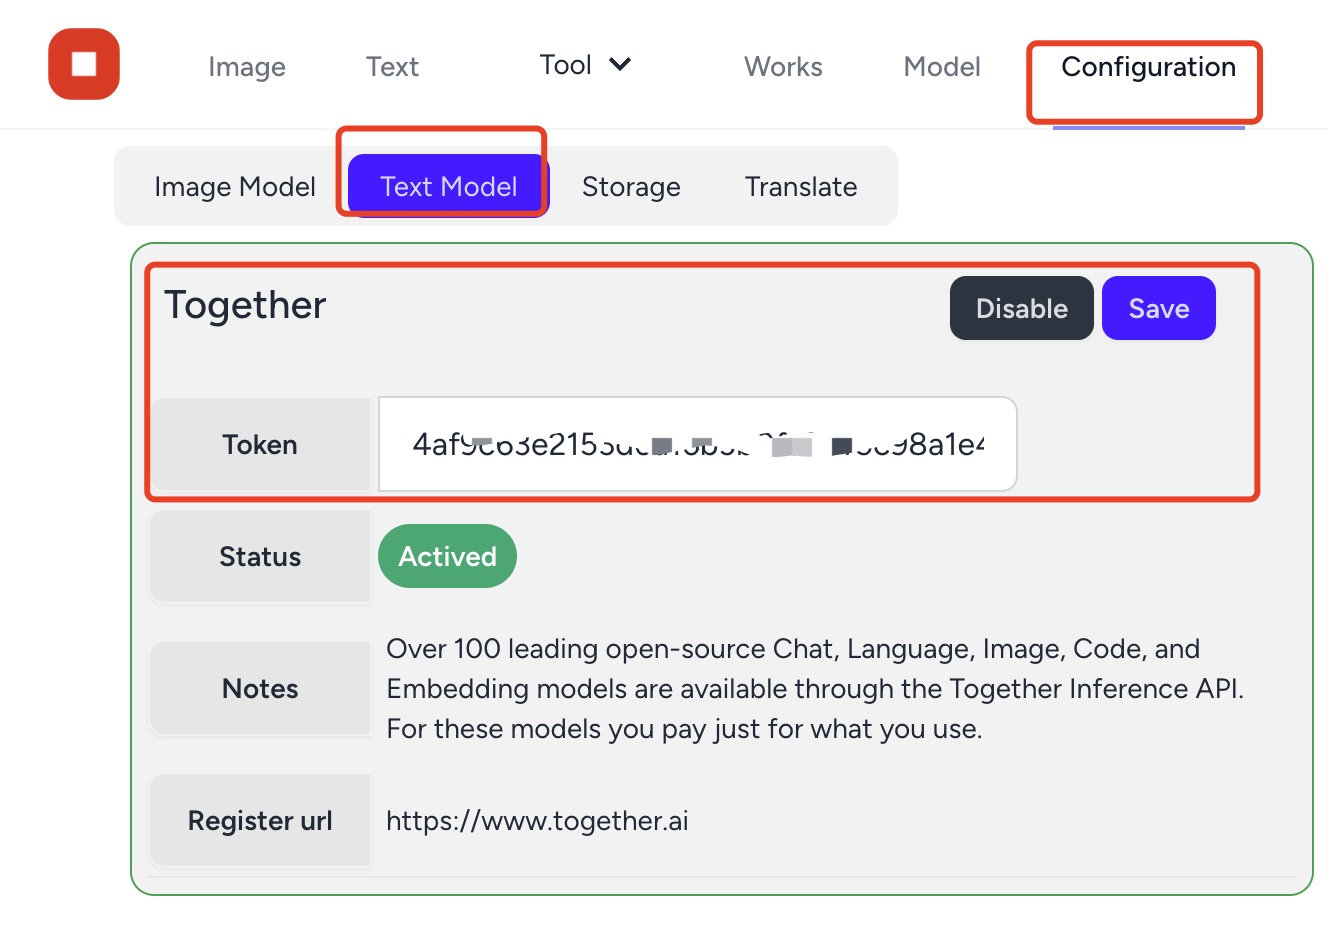Screen dimensions: 1328x930
Task: Click the notes text about Together Inference API
Action: (x=815, y=689)
